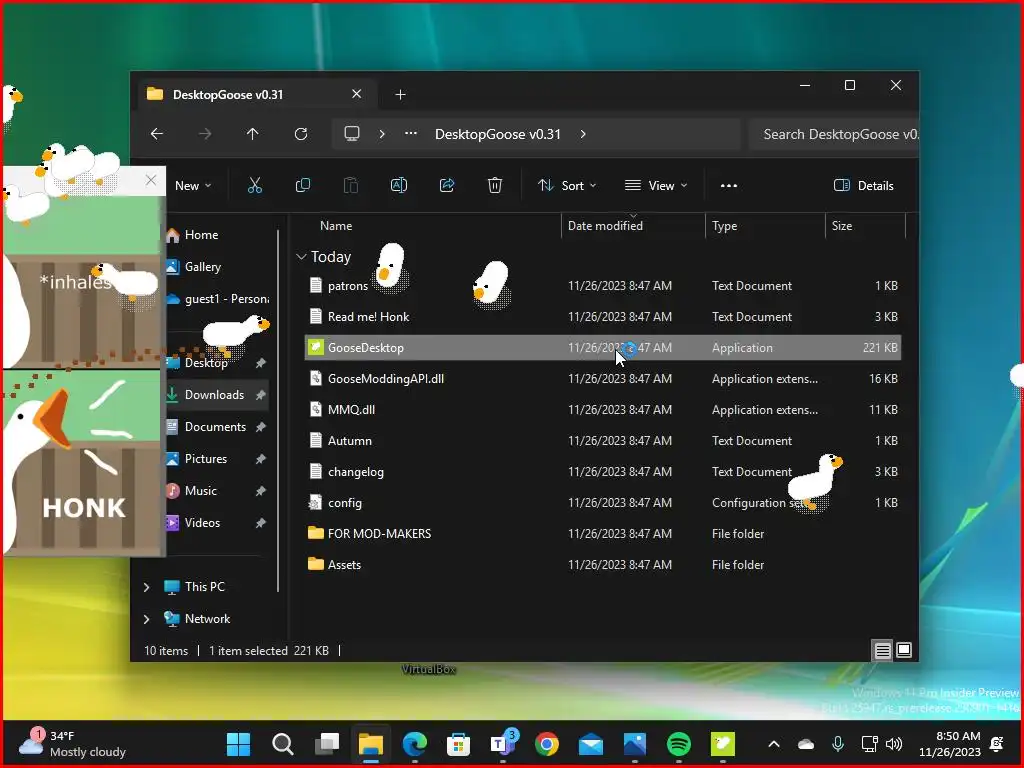Click DesktopGoose v0.31 breadcrumb in address bar
This screenshot has width=1024, height=768.
498,134
